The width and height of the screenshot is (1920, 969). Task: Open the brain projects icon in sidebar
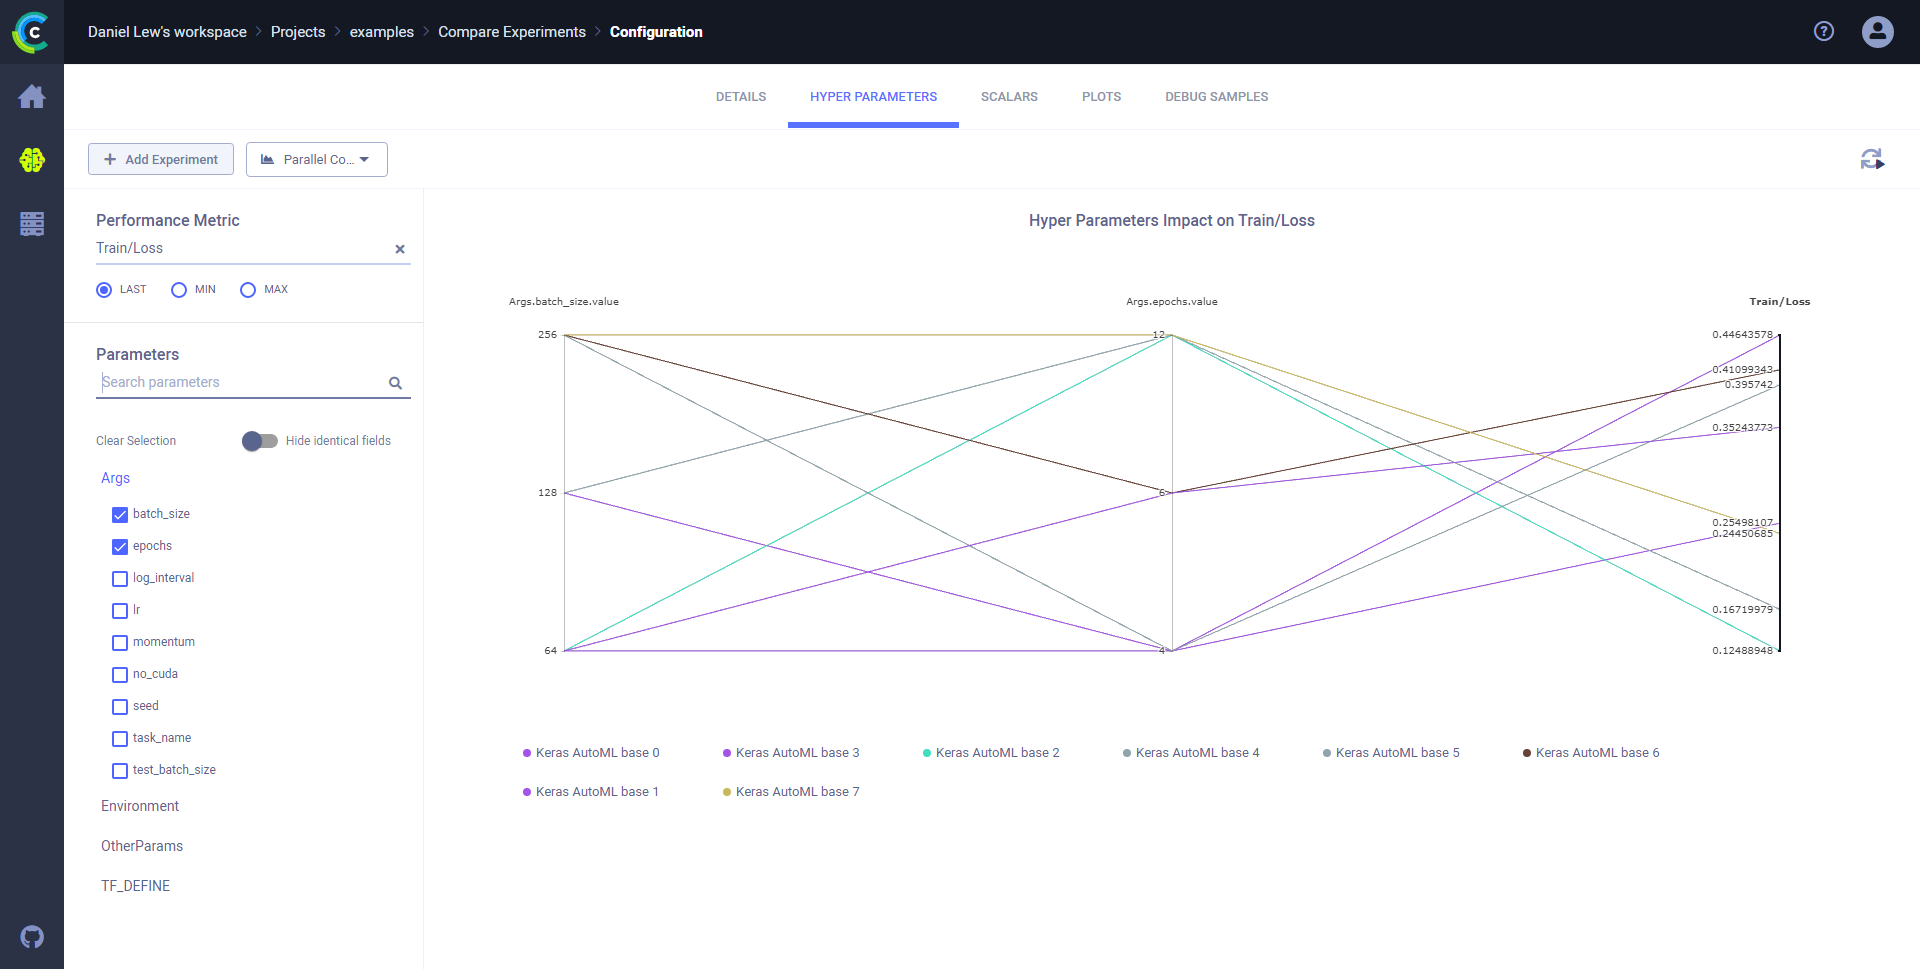coord(32,160)
